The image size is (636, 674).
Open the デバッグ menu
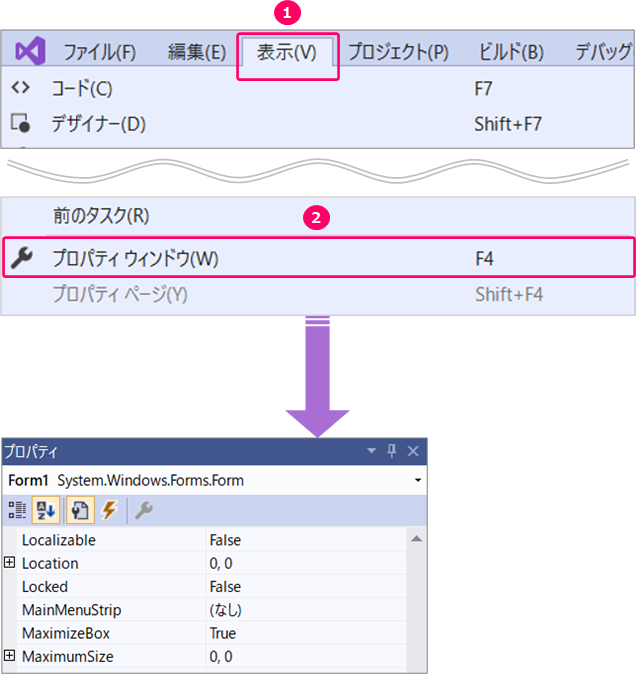click(604, 52)
